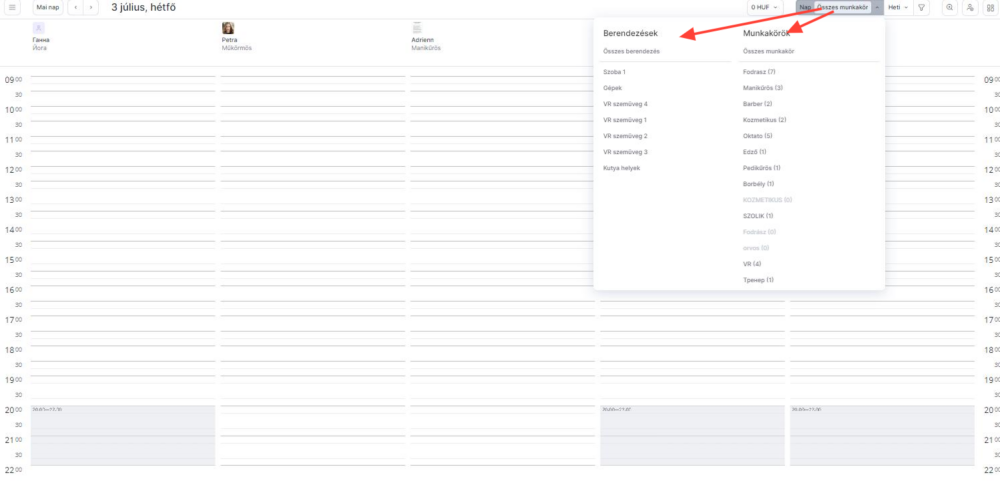Click the Összes munkakör toolbar selector
1000x499 pixels.
click(842, 8)
